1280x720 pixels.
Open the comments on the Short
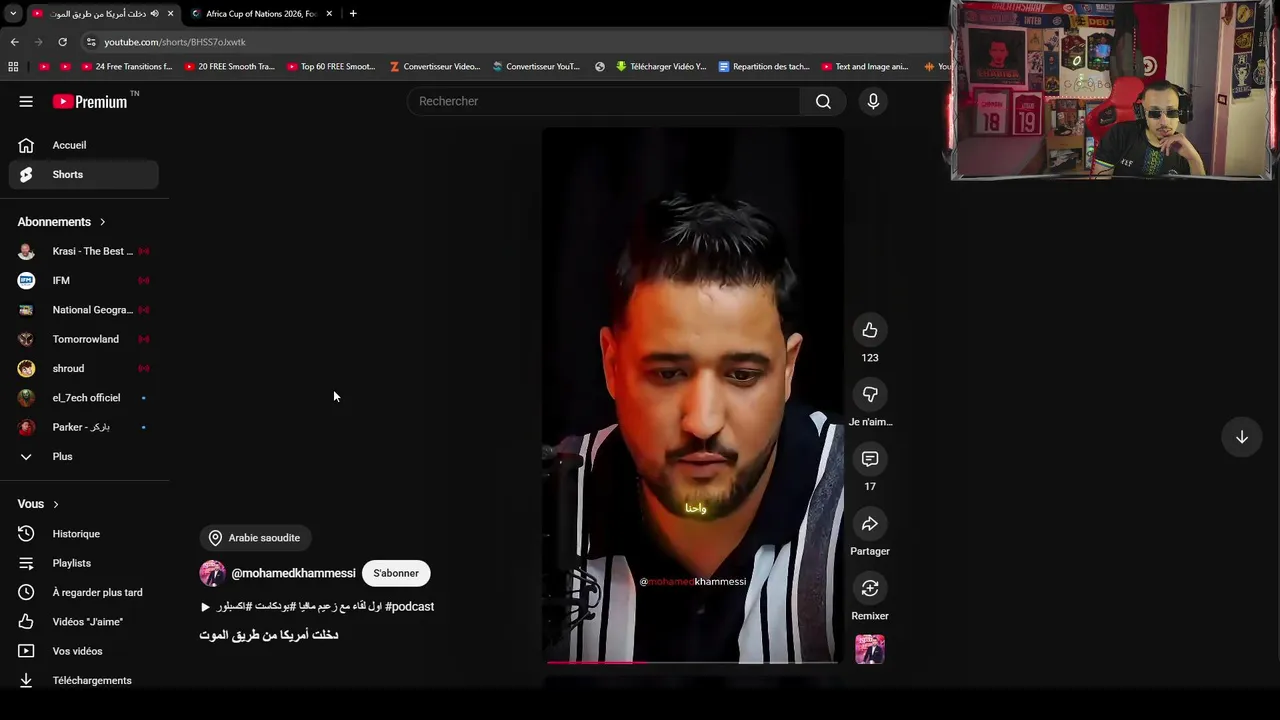pos(870,459)
